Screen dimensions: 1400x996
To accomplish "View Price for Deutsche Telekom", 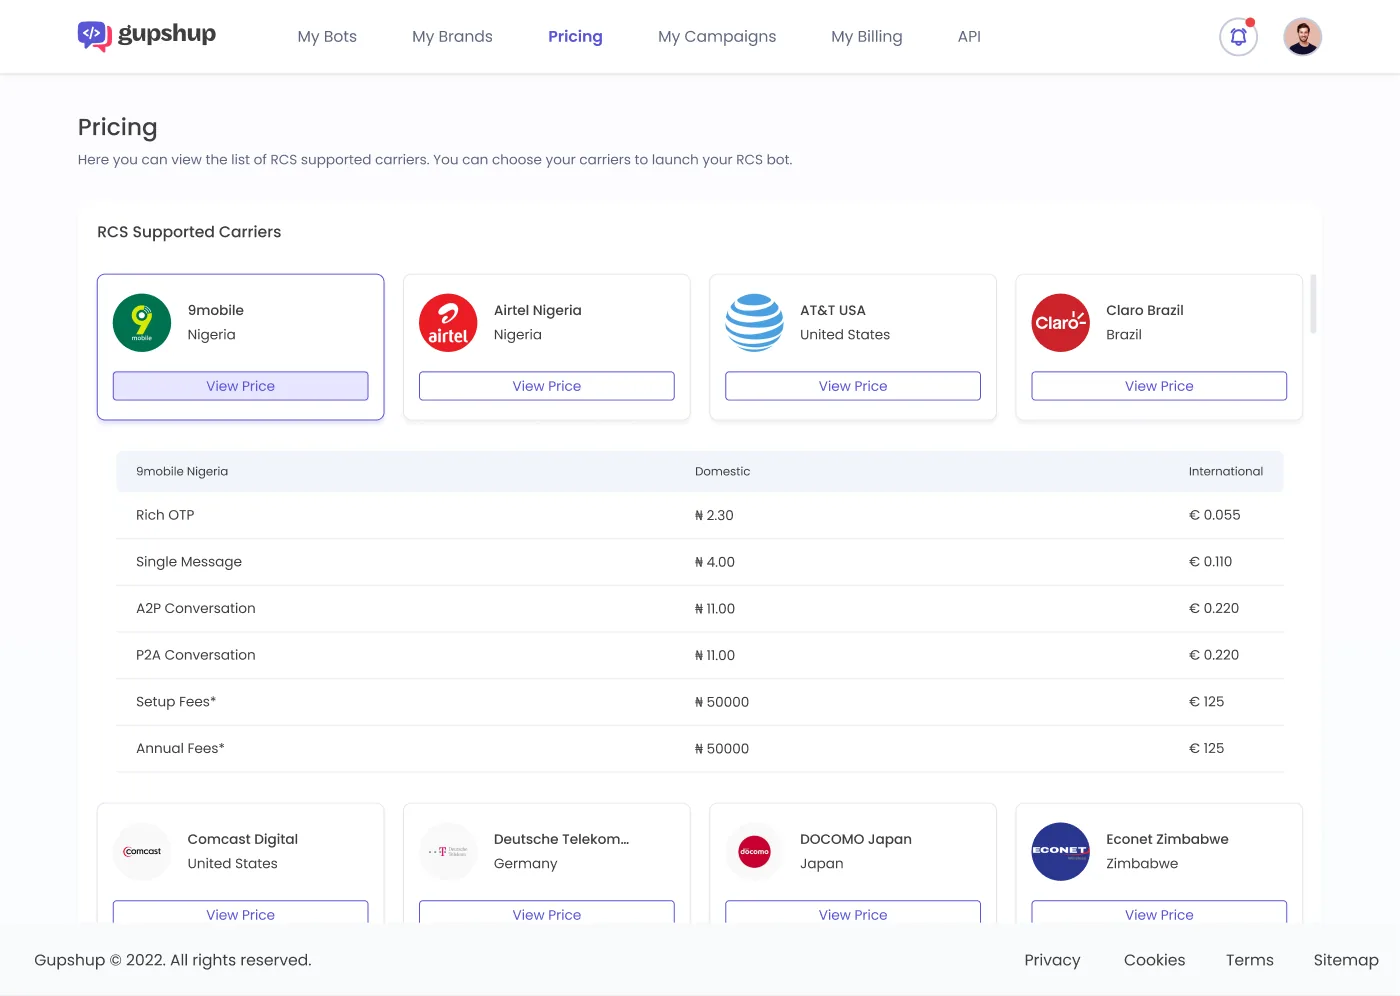I will pos(546,913).
